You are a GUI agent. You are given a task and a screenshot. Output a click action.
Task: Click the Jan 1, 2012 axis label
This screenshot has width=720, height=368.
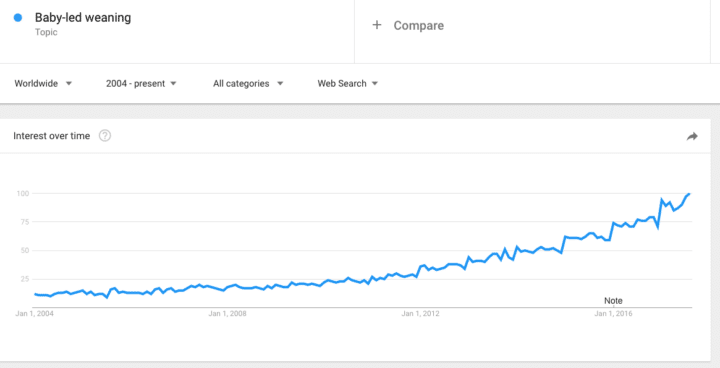(x=420, y=314)
